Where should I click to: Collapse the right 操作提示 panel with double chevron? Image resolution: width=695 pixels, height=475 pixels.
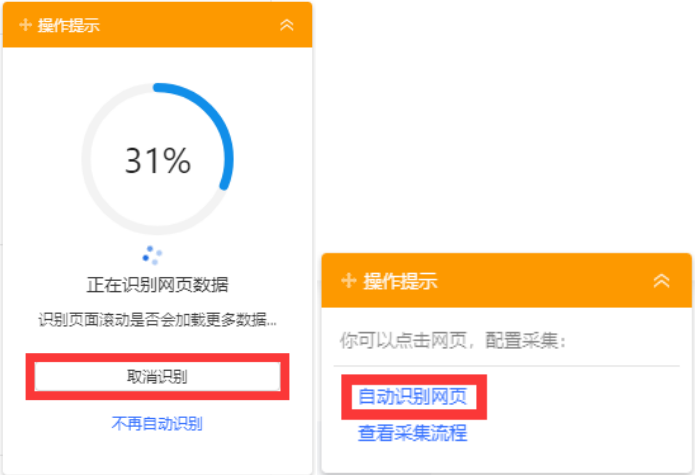tap(661, 280)
